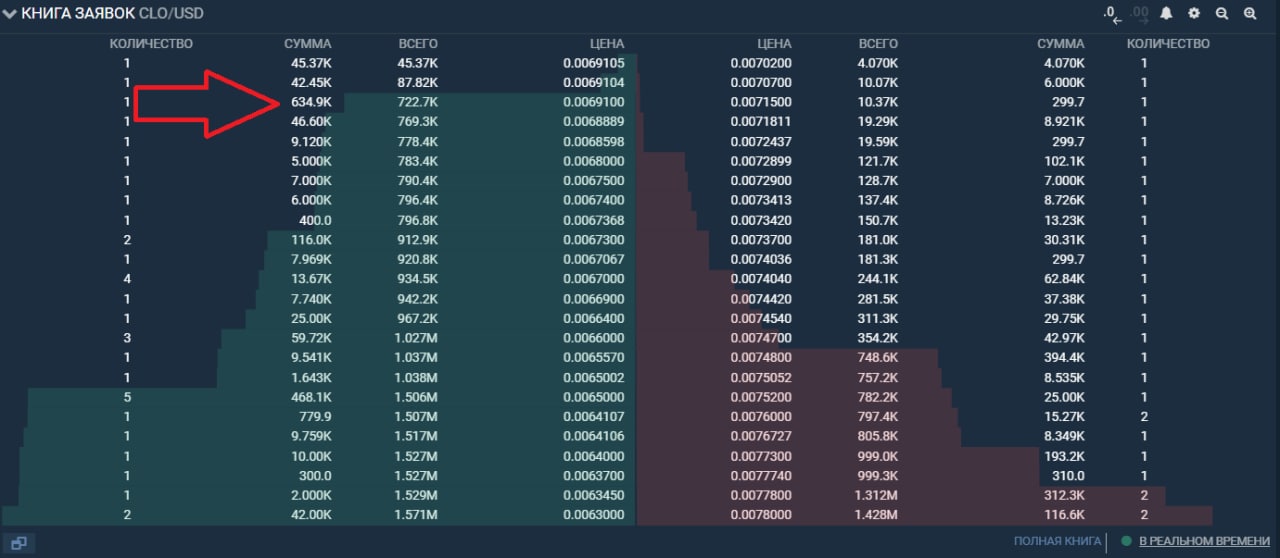Viewport: 1280px width, 558px height.
Task: Select ask price 0.0075200
Action: (x=761, y=397)
